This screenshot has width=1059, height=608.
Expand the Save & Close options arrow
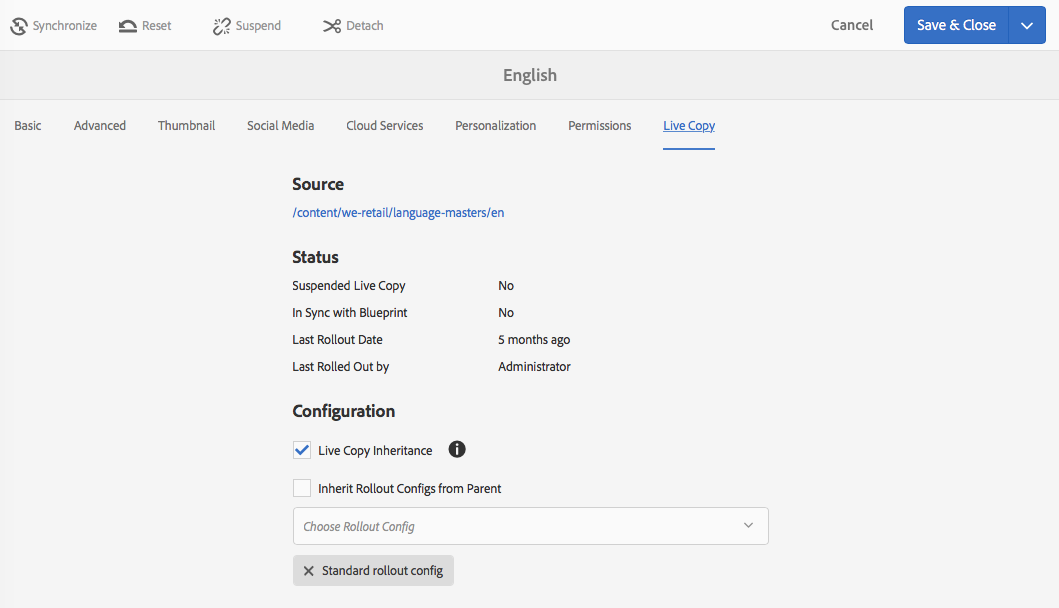pyautogui.click(x=1027, y=26)
